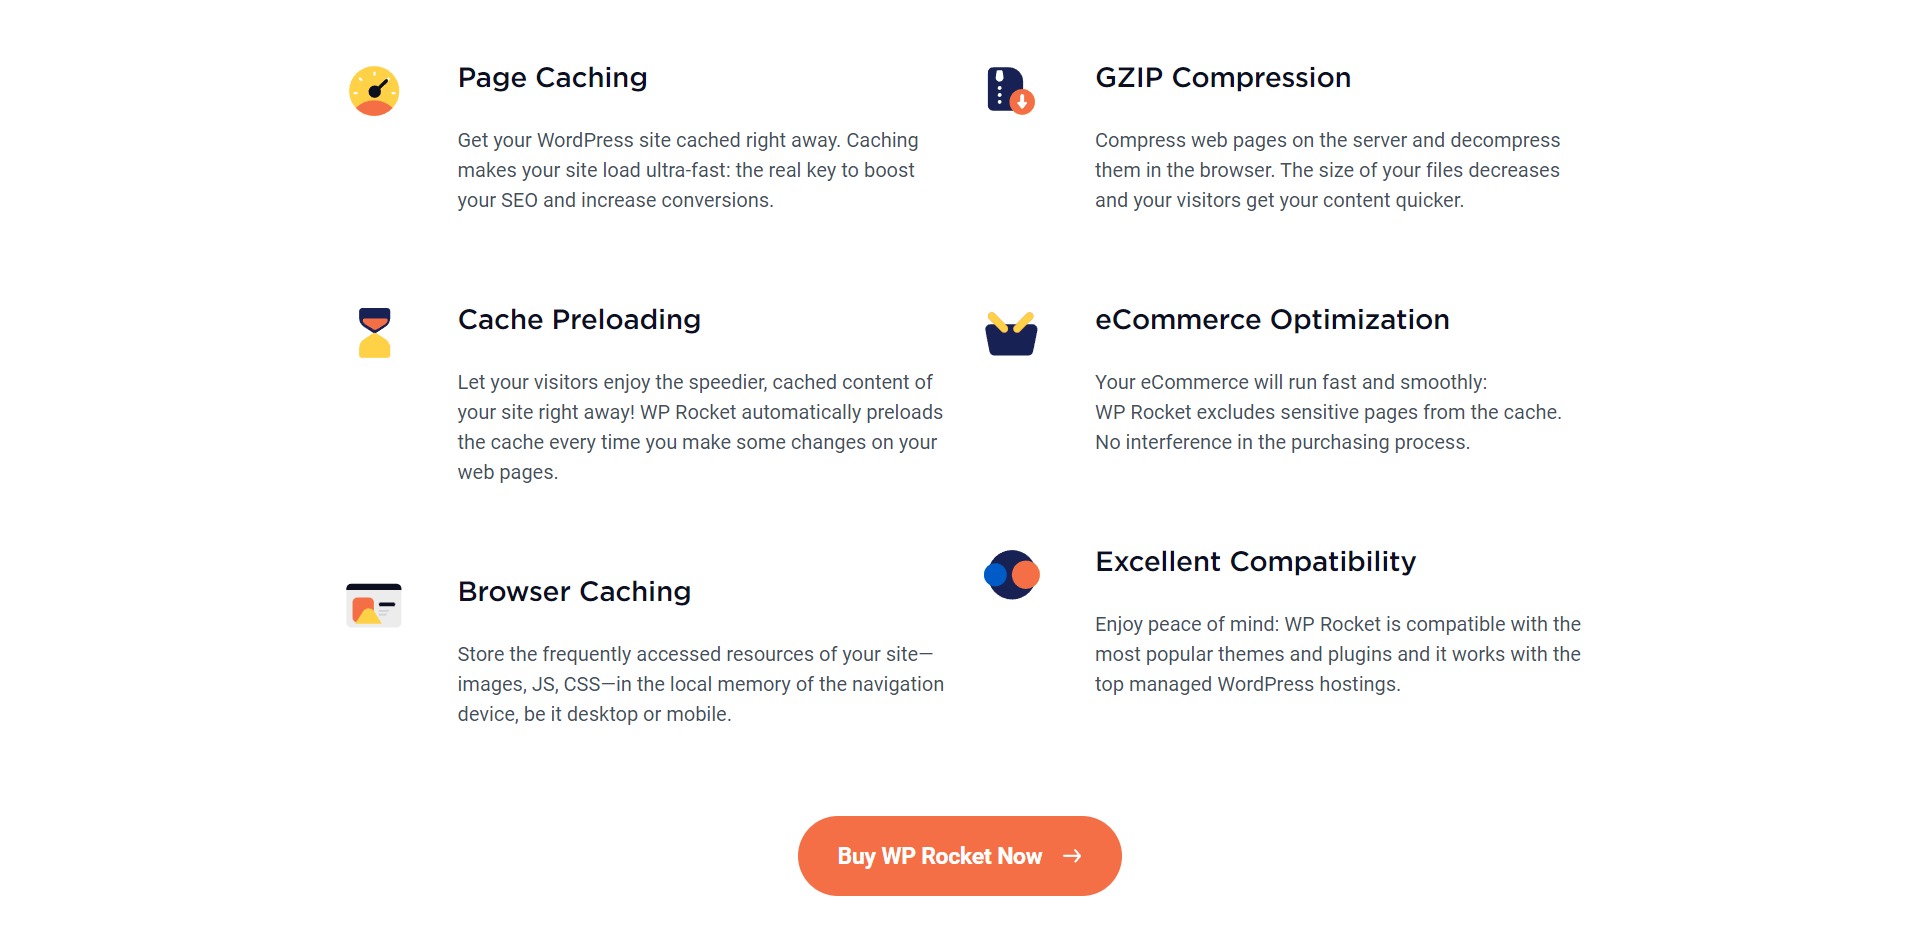Screen dimensions: 1920x942
Task: Select the Page Caching heading
Action: pyautogui.click(x=552, y=78)
